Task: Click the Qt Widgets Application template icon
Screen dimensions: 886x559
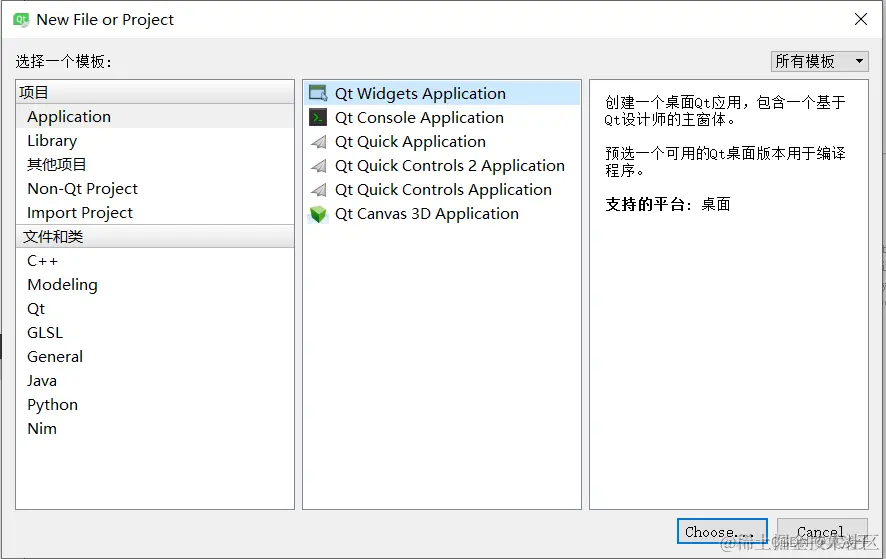Action: (x=318, y=93)
